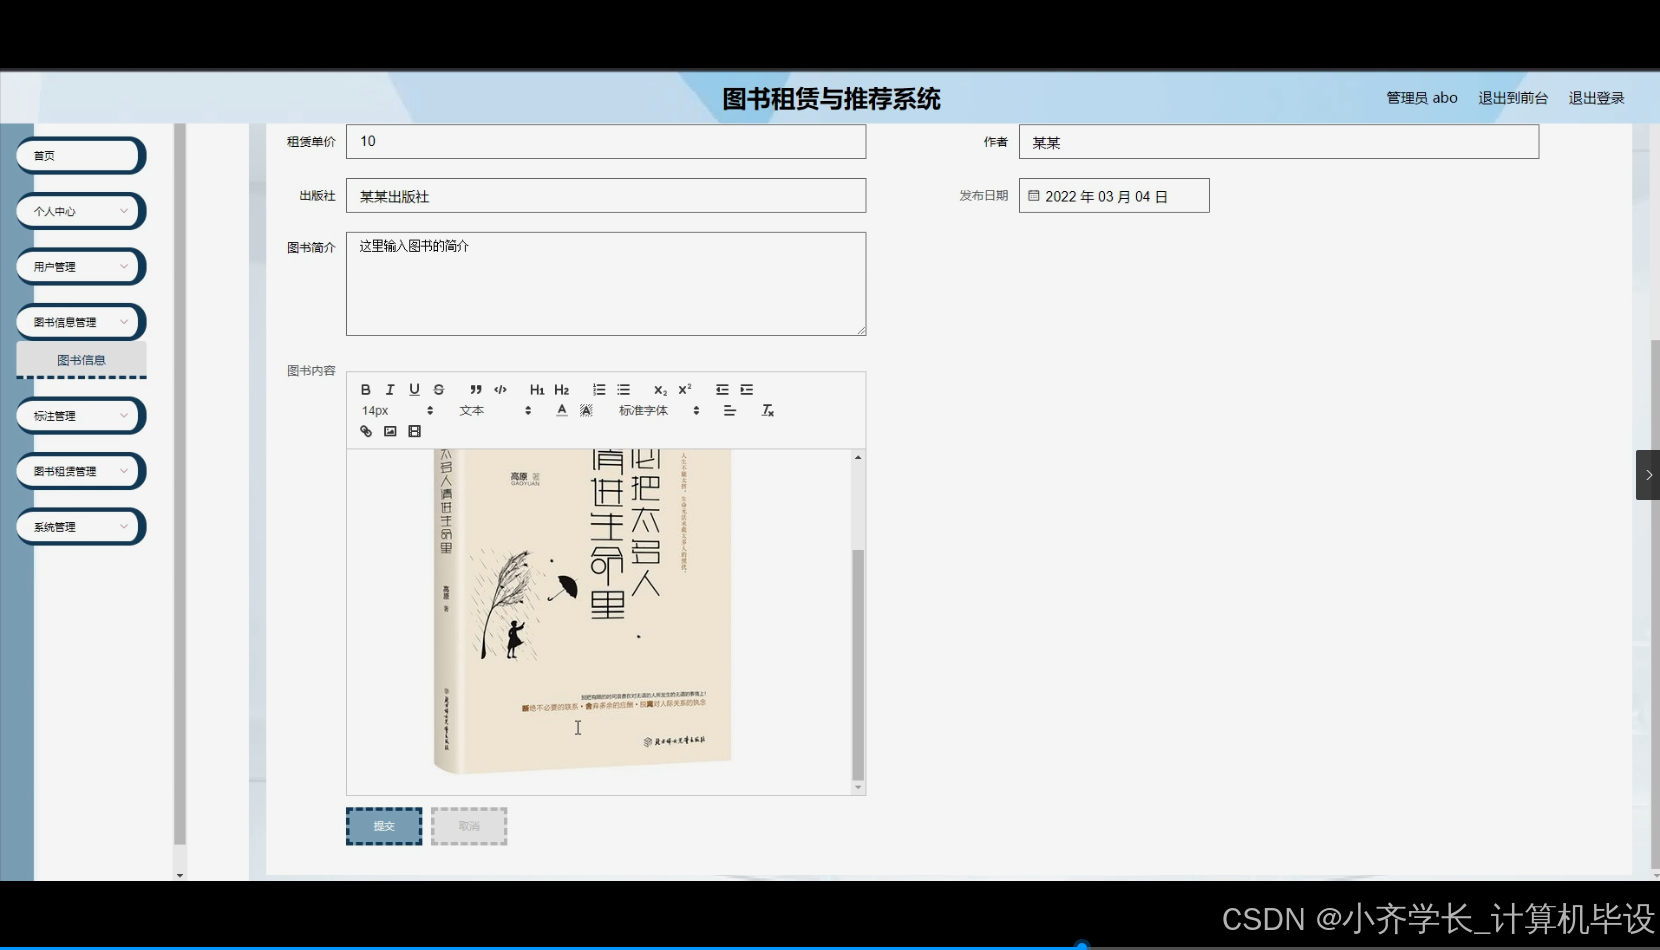Expand 用户管理 sidebar menu

(81, 267)
